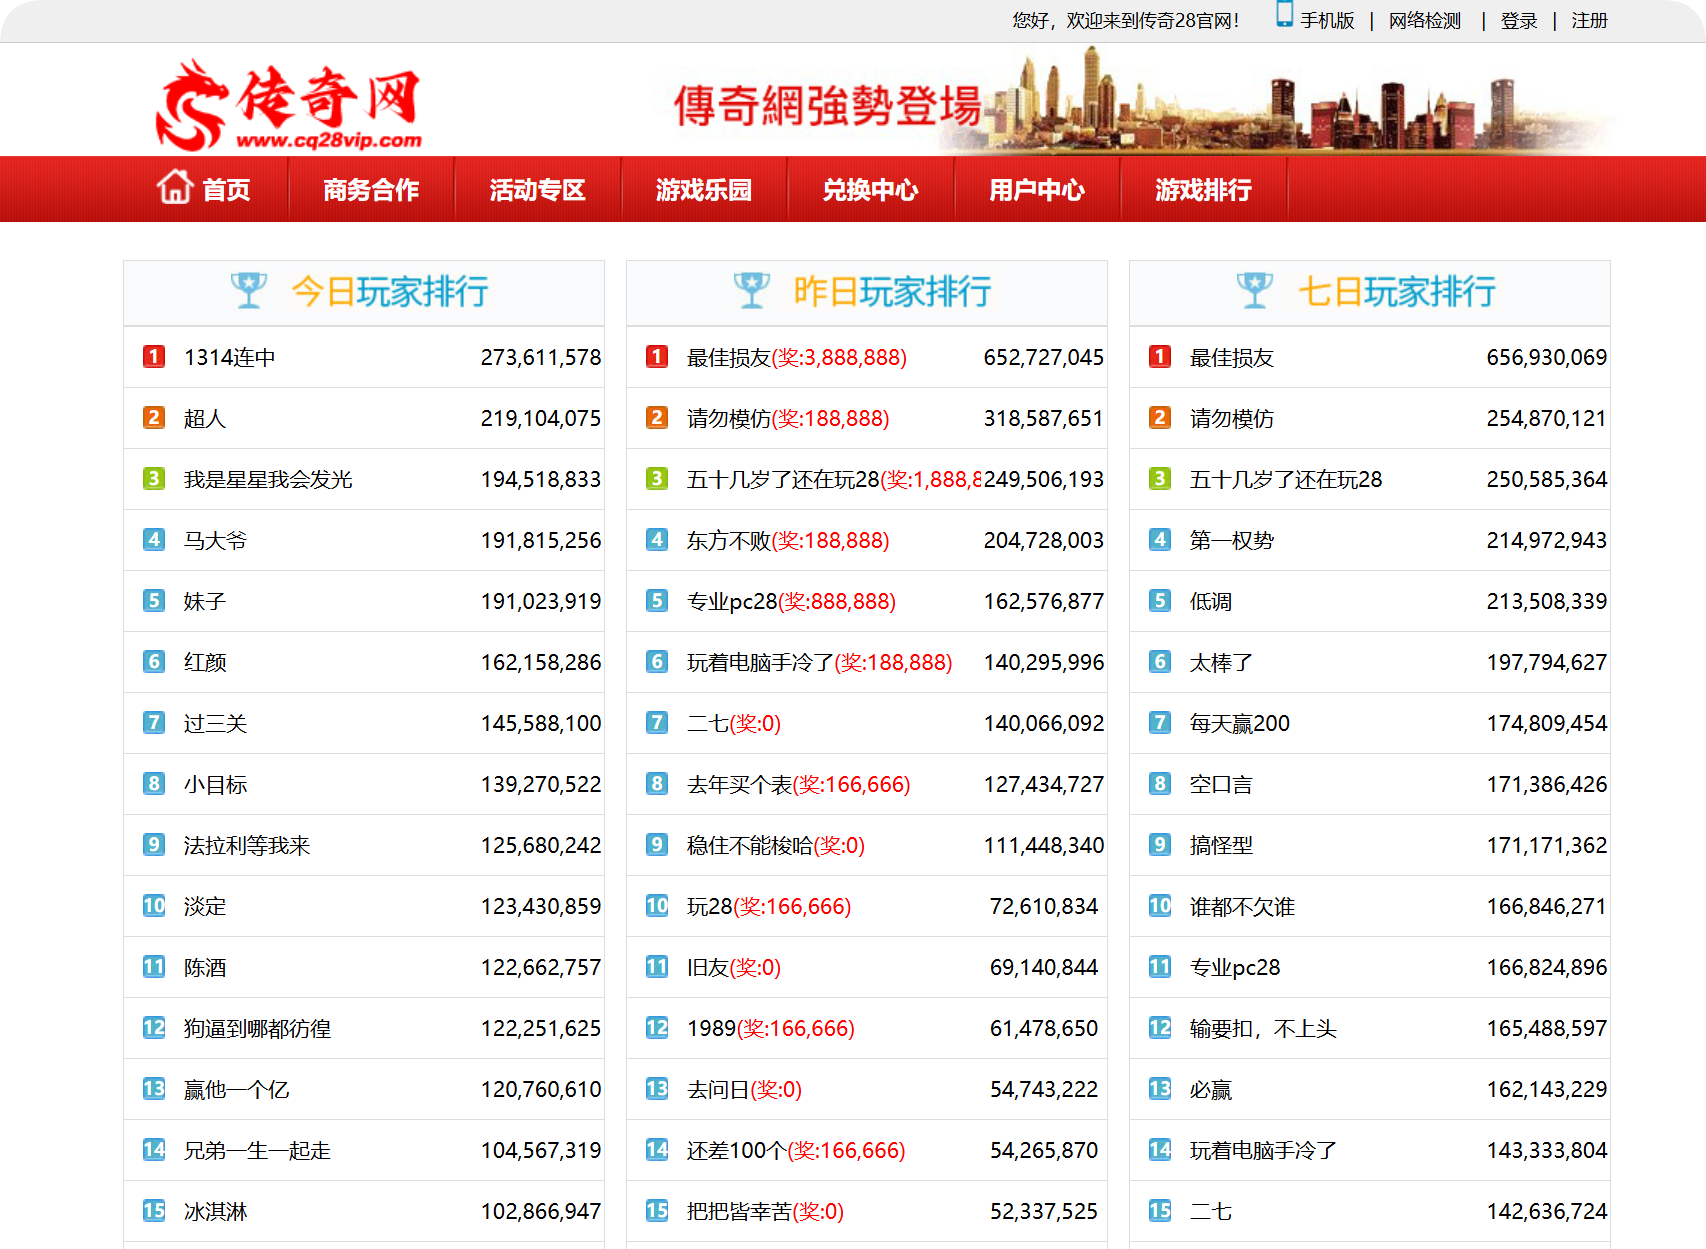
Task: Click rank 2 badge beside 请勿模仿 in seven-day ranking
Action: coord(1160,418)
